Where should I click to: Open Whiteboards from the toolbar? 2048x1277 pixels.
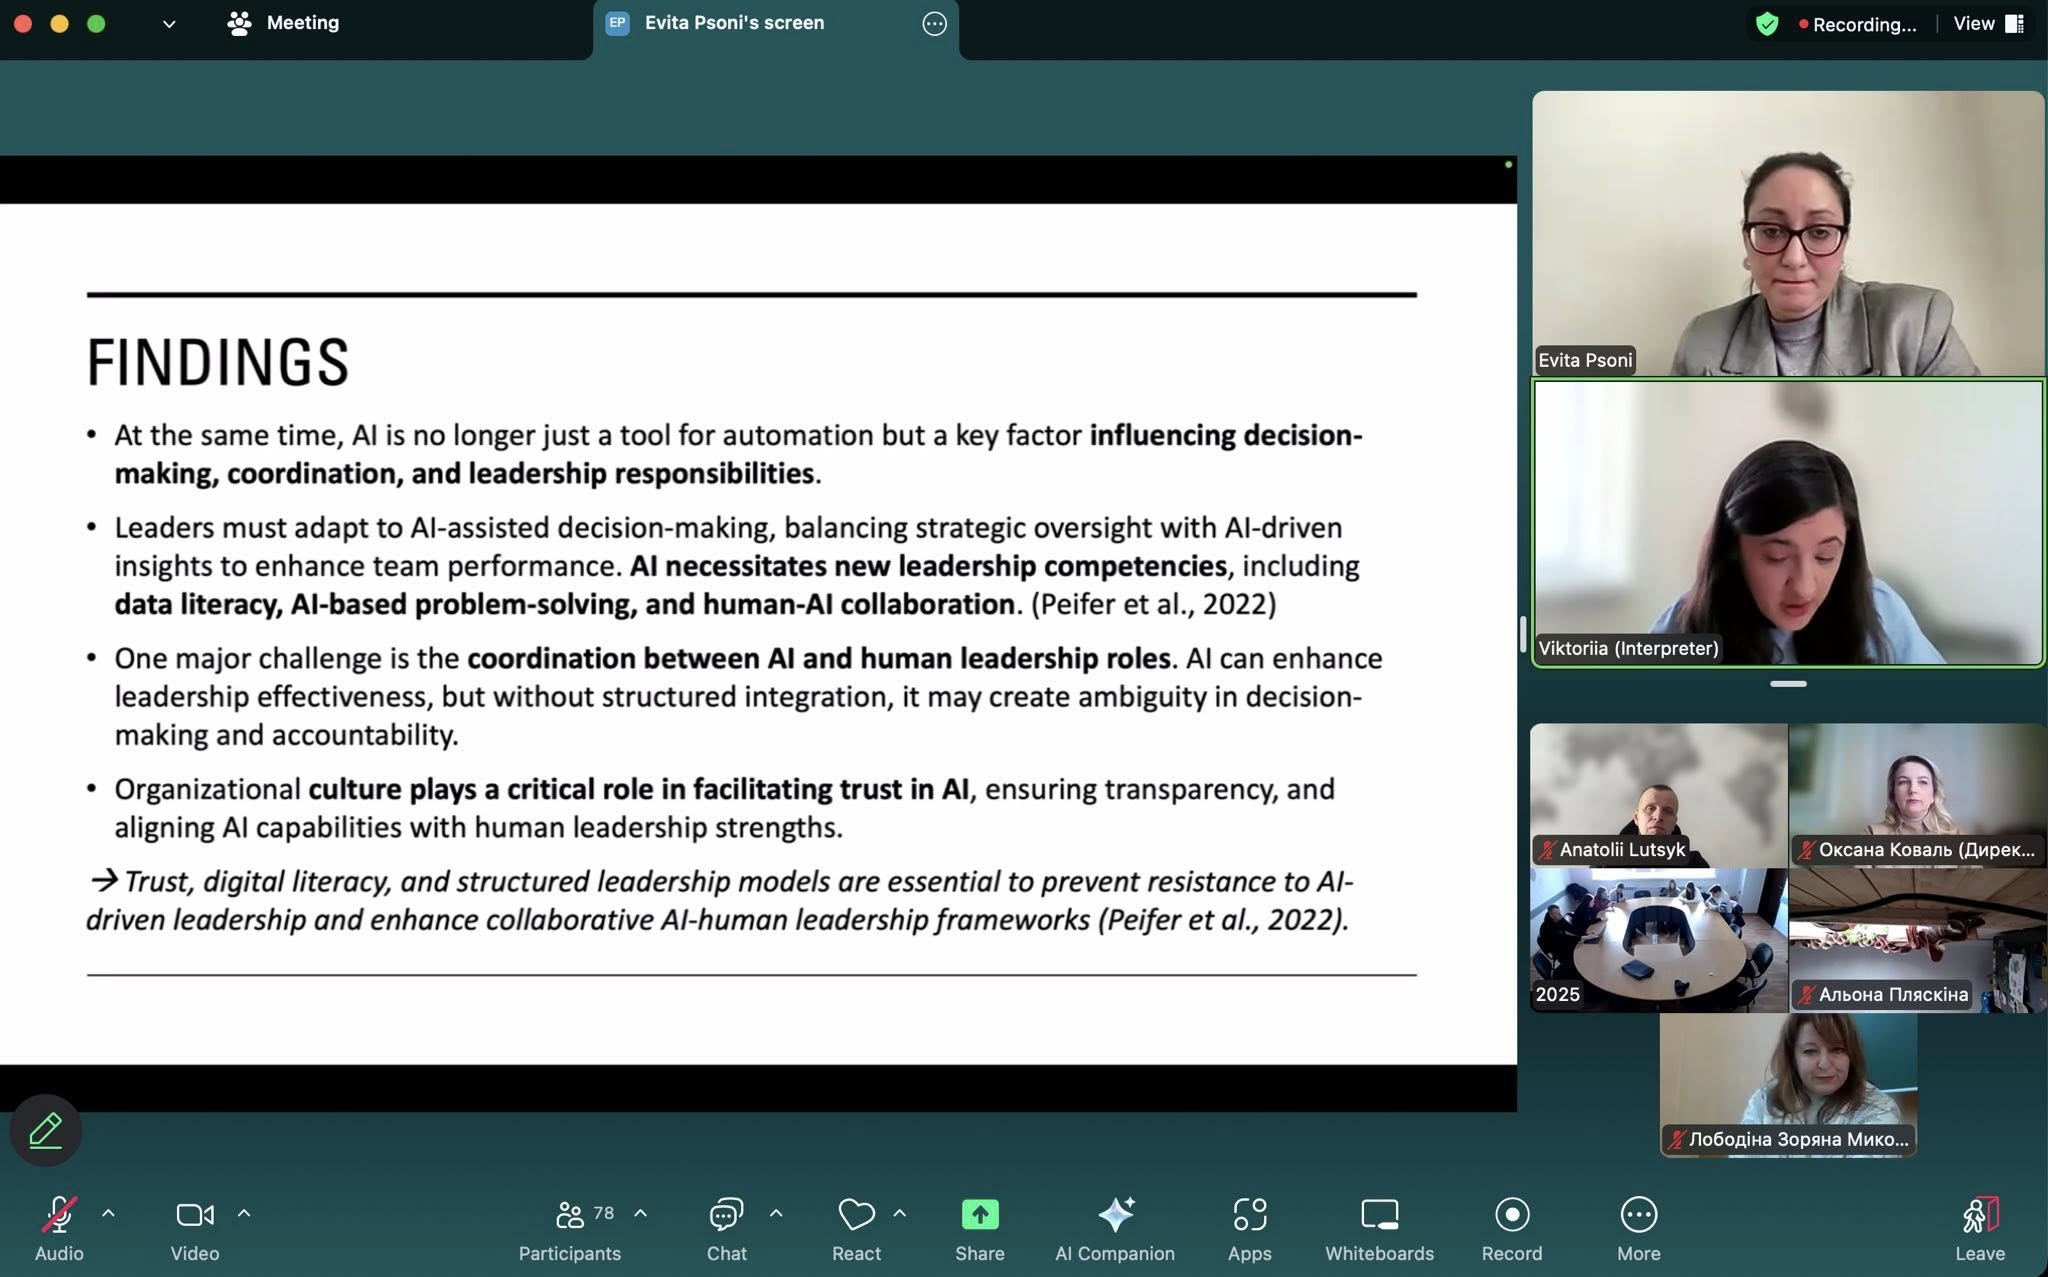click(x=1379, y=1215)
